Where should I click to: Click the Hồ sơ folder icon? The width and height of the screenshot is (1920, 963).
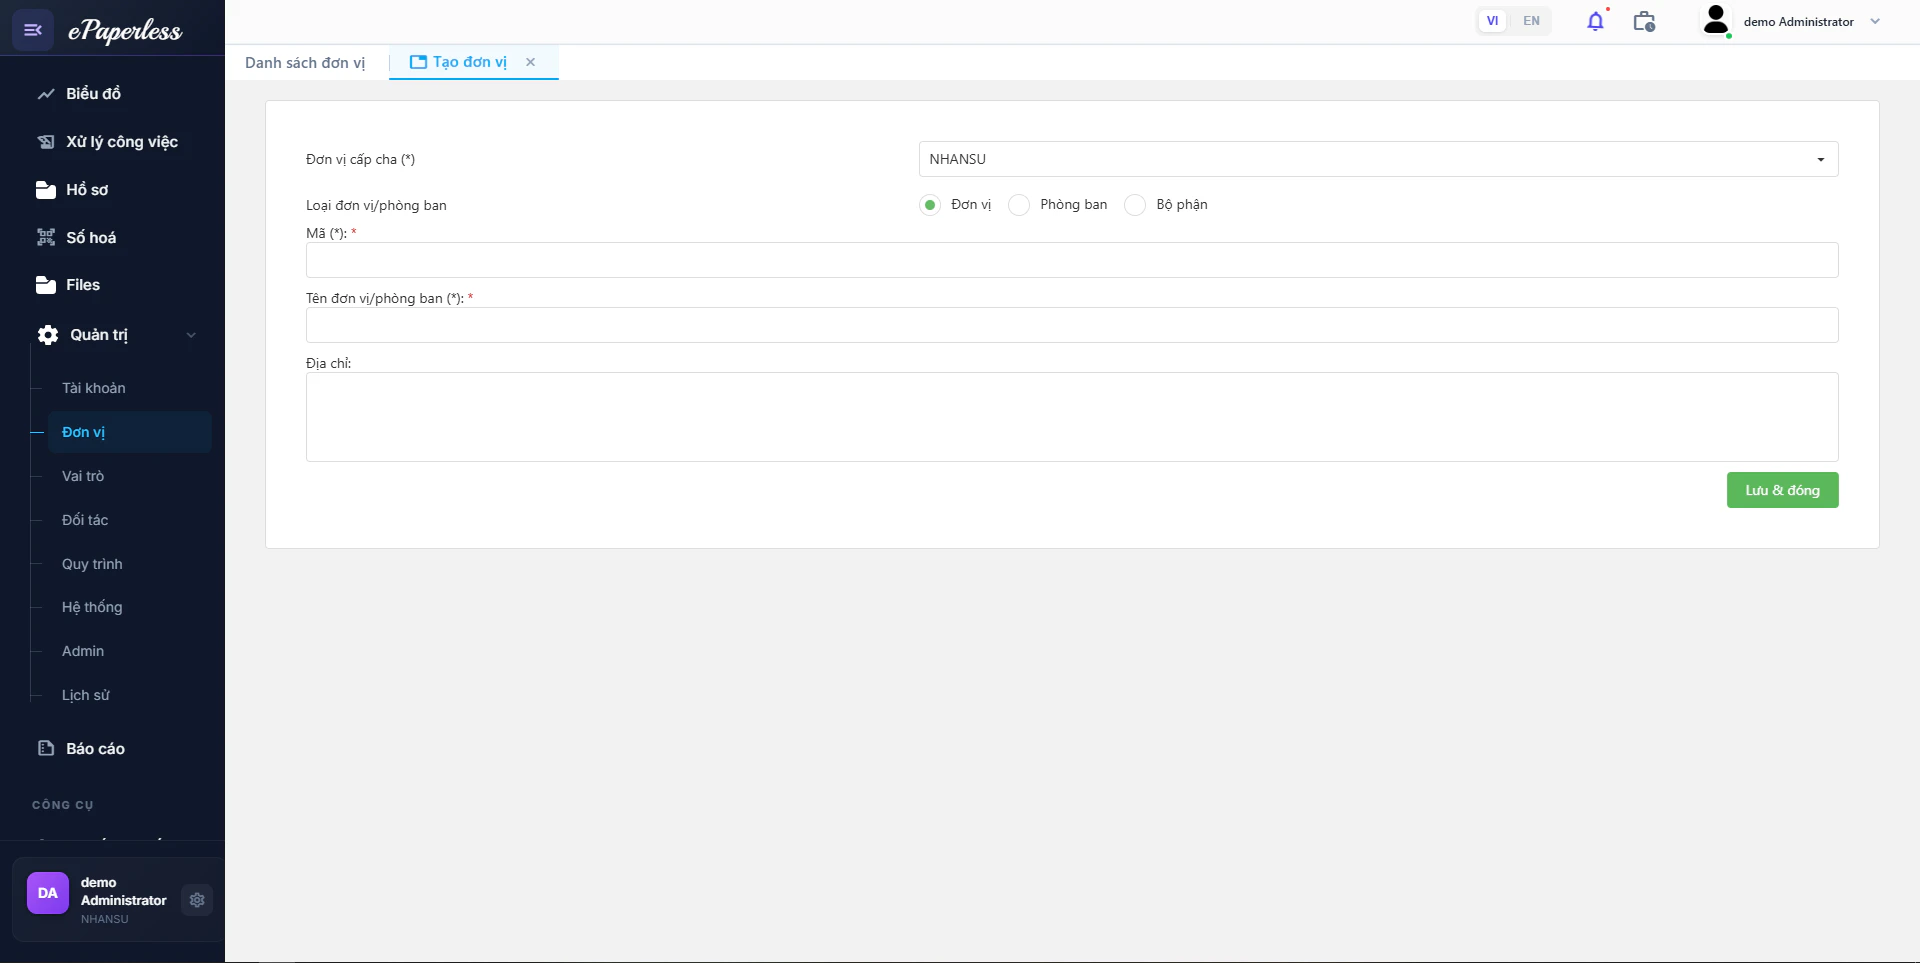coord(46,190)
